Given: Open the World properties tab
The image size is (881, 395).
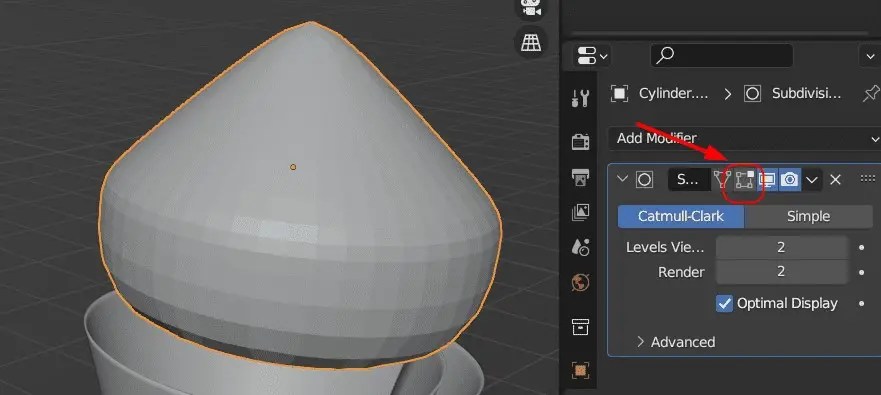Looking at the screenshot, I should [x=580, y=282].
